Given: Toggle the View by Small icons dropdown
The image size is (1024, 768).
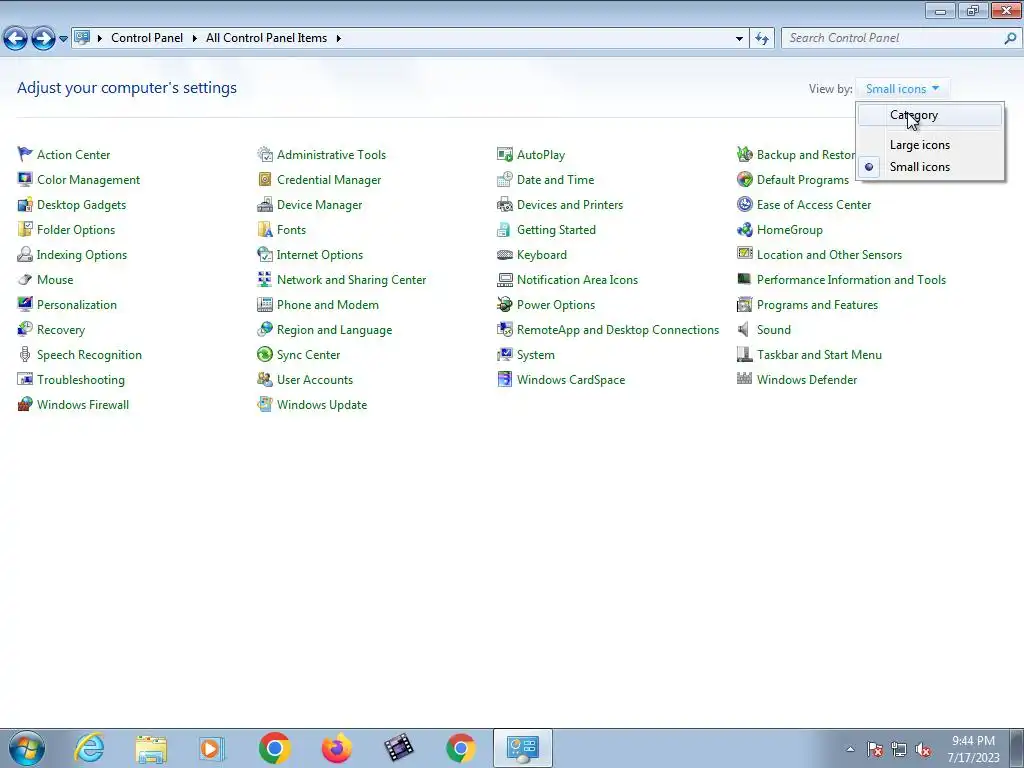Looking at the screenshot, I should [x=903, y=89].
